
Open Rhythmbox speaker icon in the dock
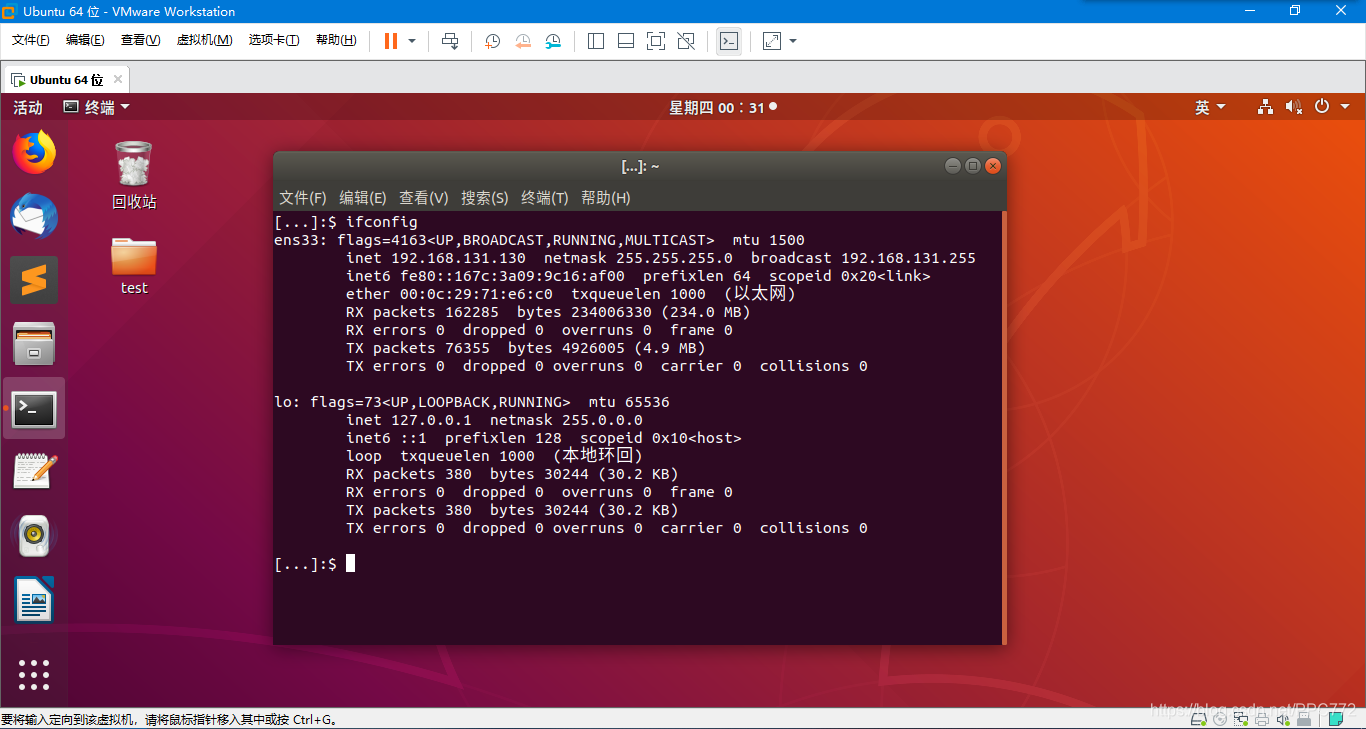click(34, 536)
